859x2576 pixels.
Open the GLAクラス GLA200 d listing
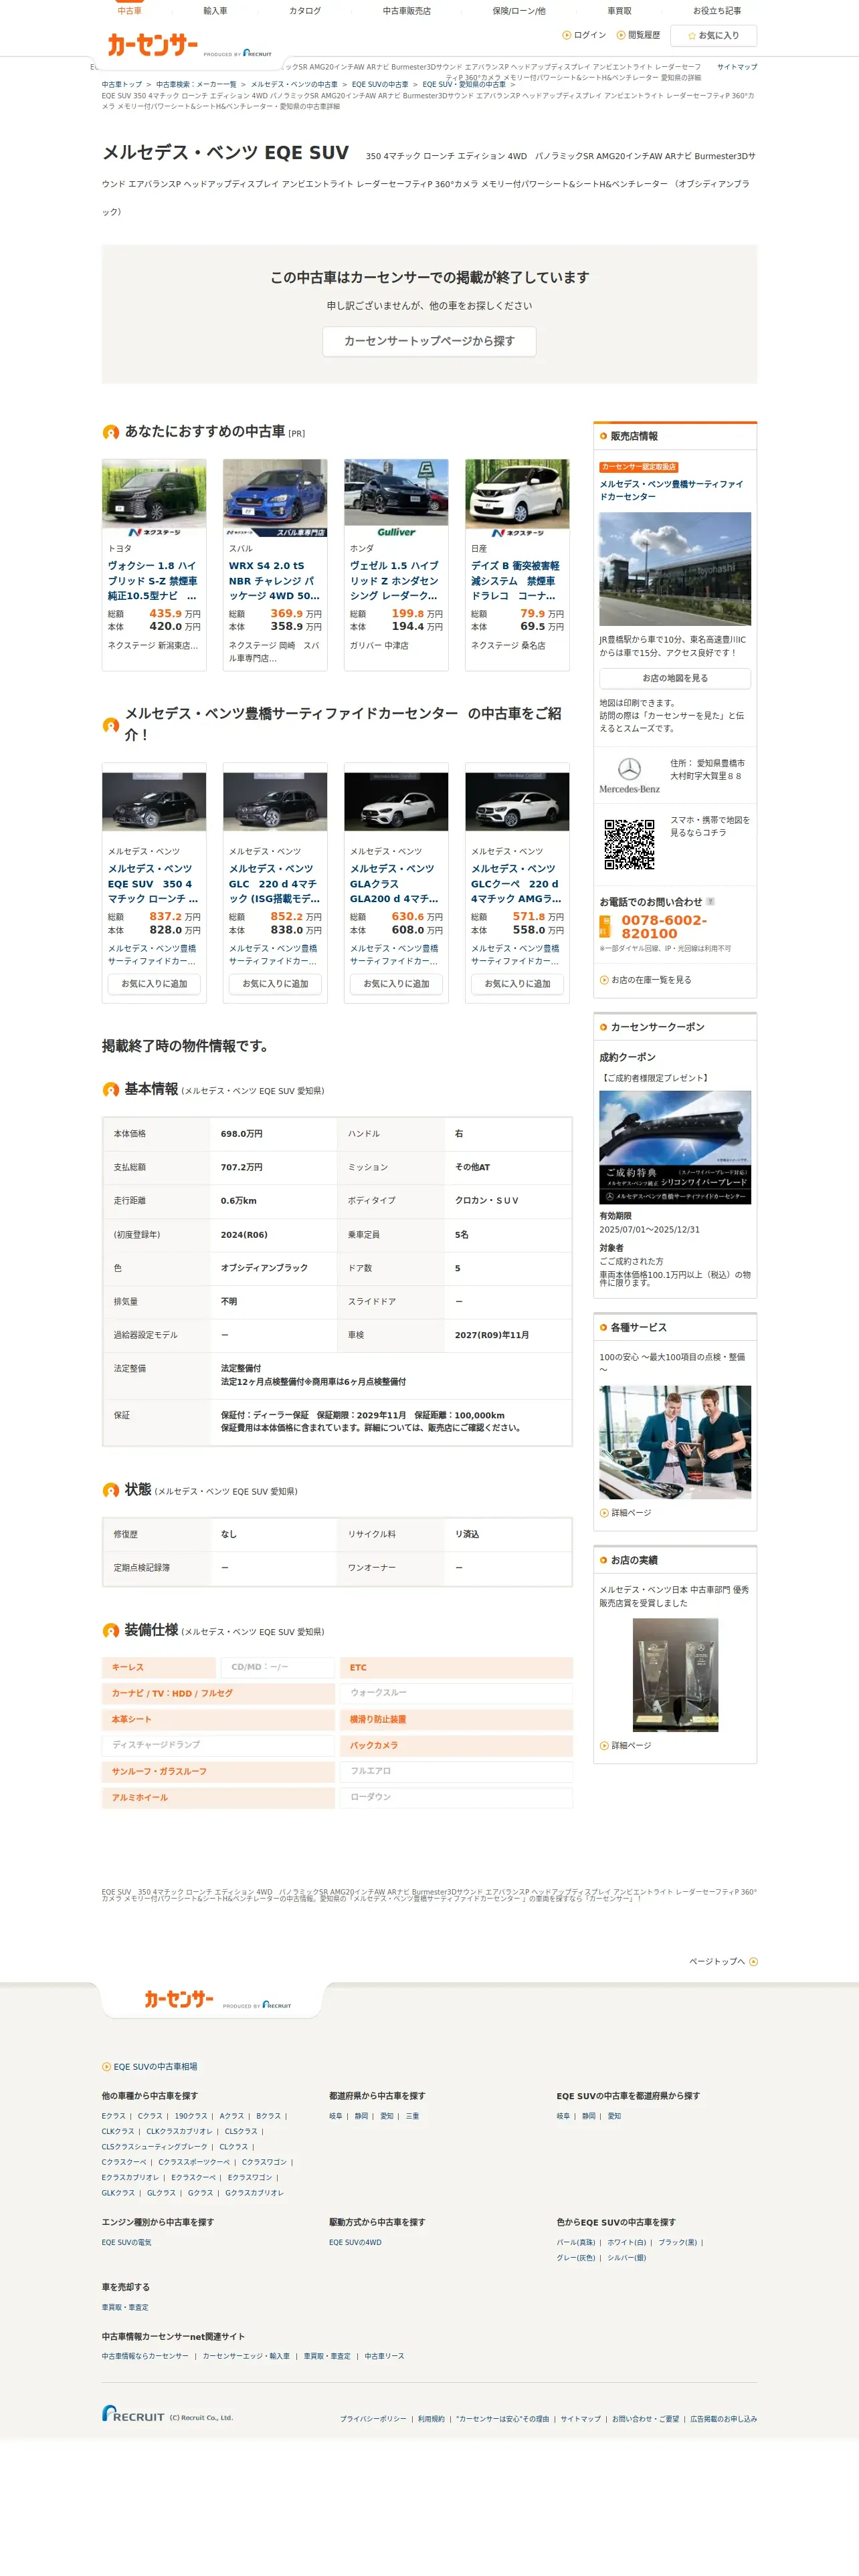395,883
